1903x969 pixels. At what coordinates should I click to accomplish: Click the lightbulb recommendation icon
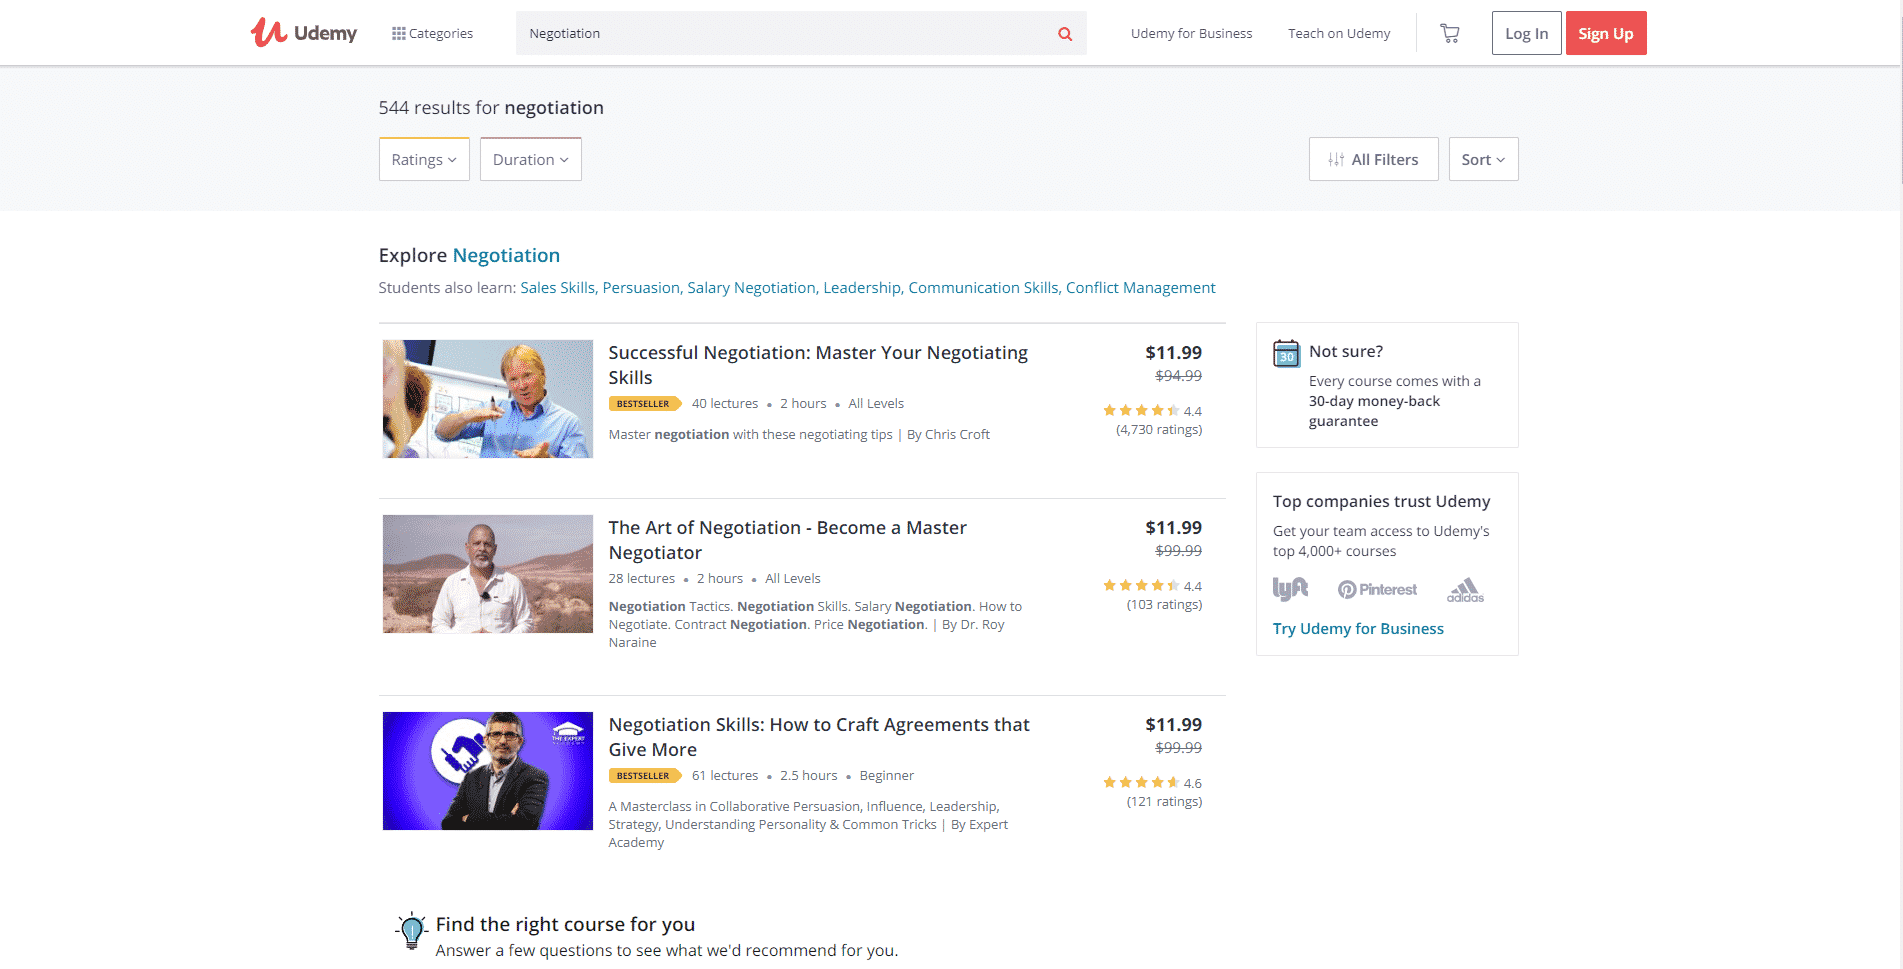pos(411,931)
